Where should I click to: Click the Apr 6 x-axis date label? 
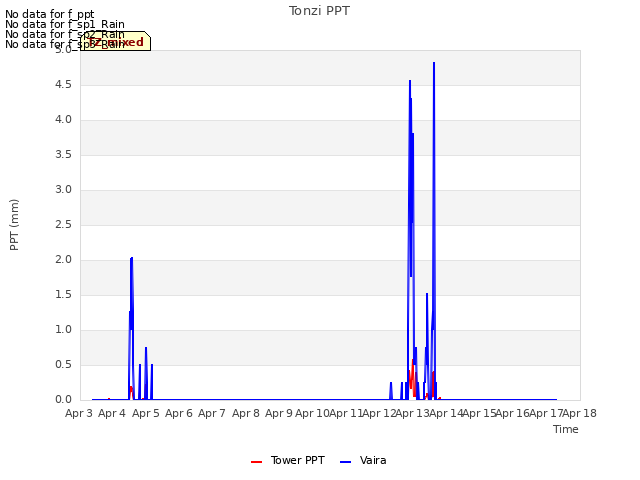[179, 413]
